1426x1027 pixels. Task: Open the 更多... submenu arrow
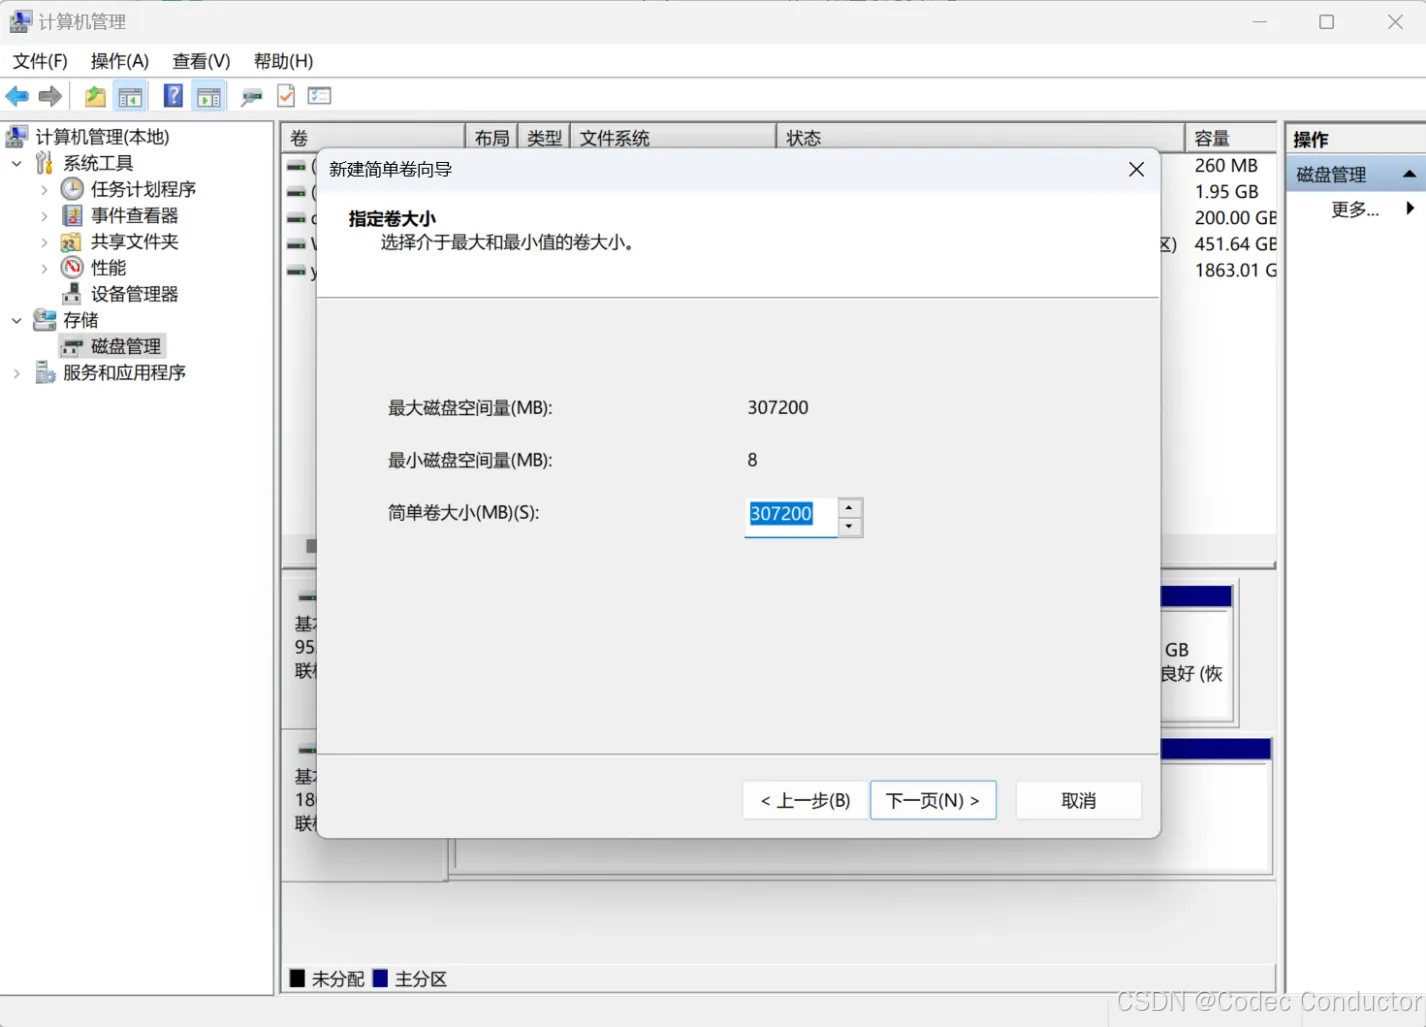(x=1410, y=208)
